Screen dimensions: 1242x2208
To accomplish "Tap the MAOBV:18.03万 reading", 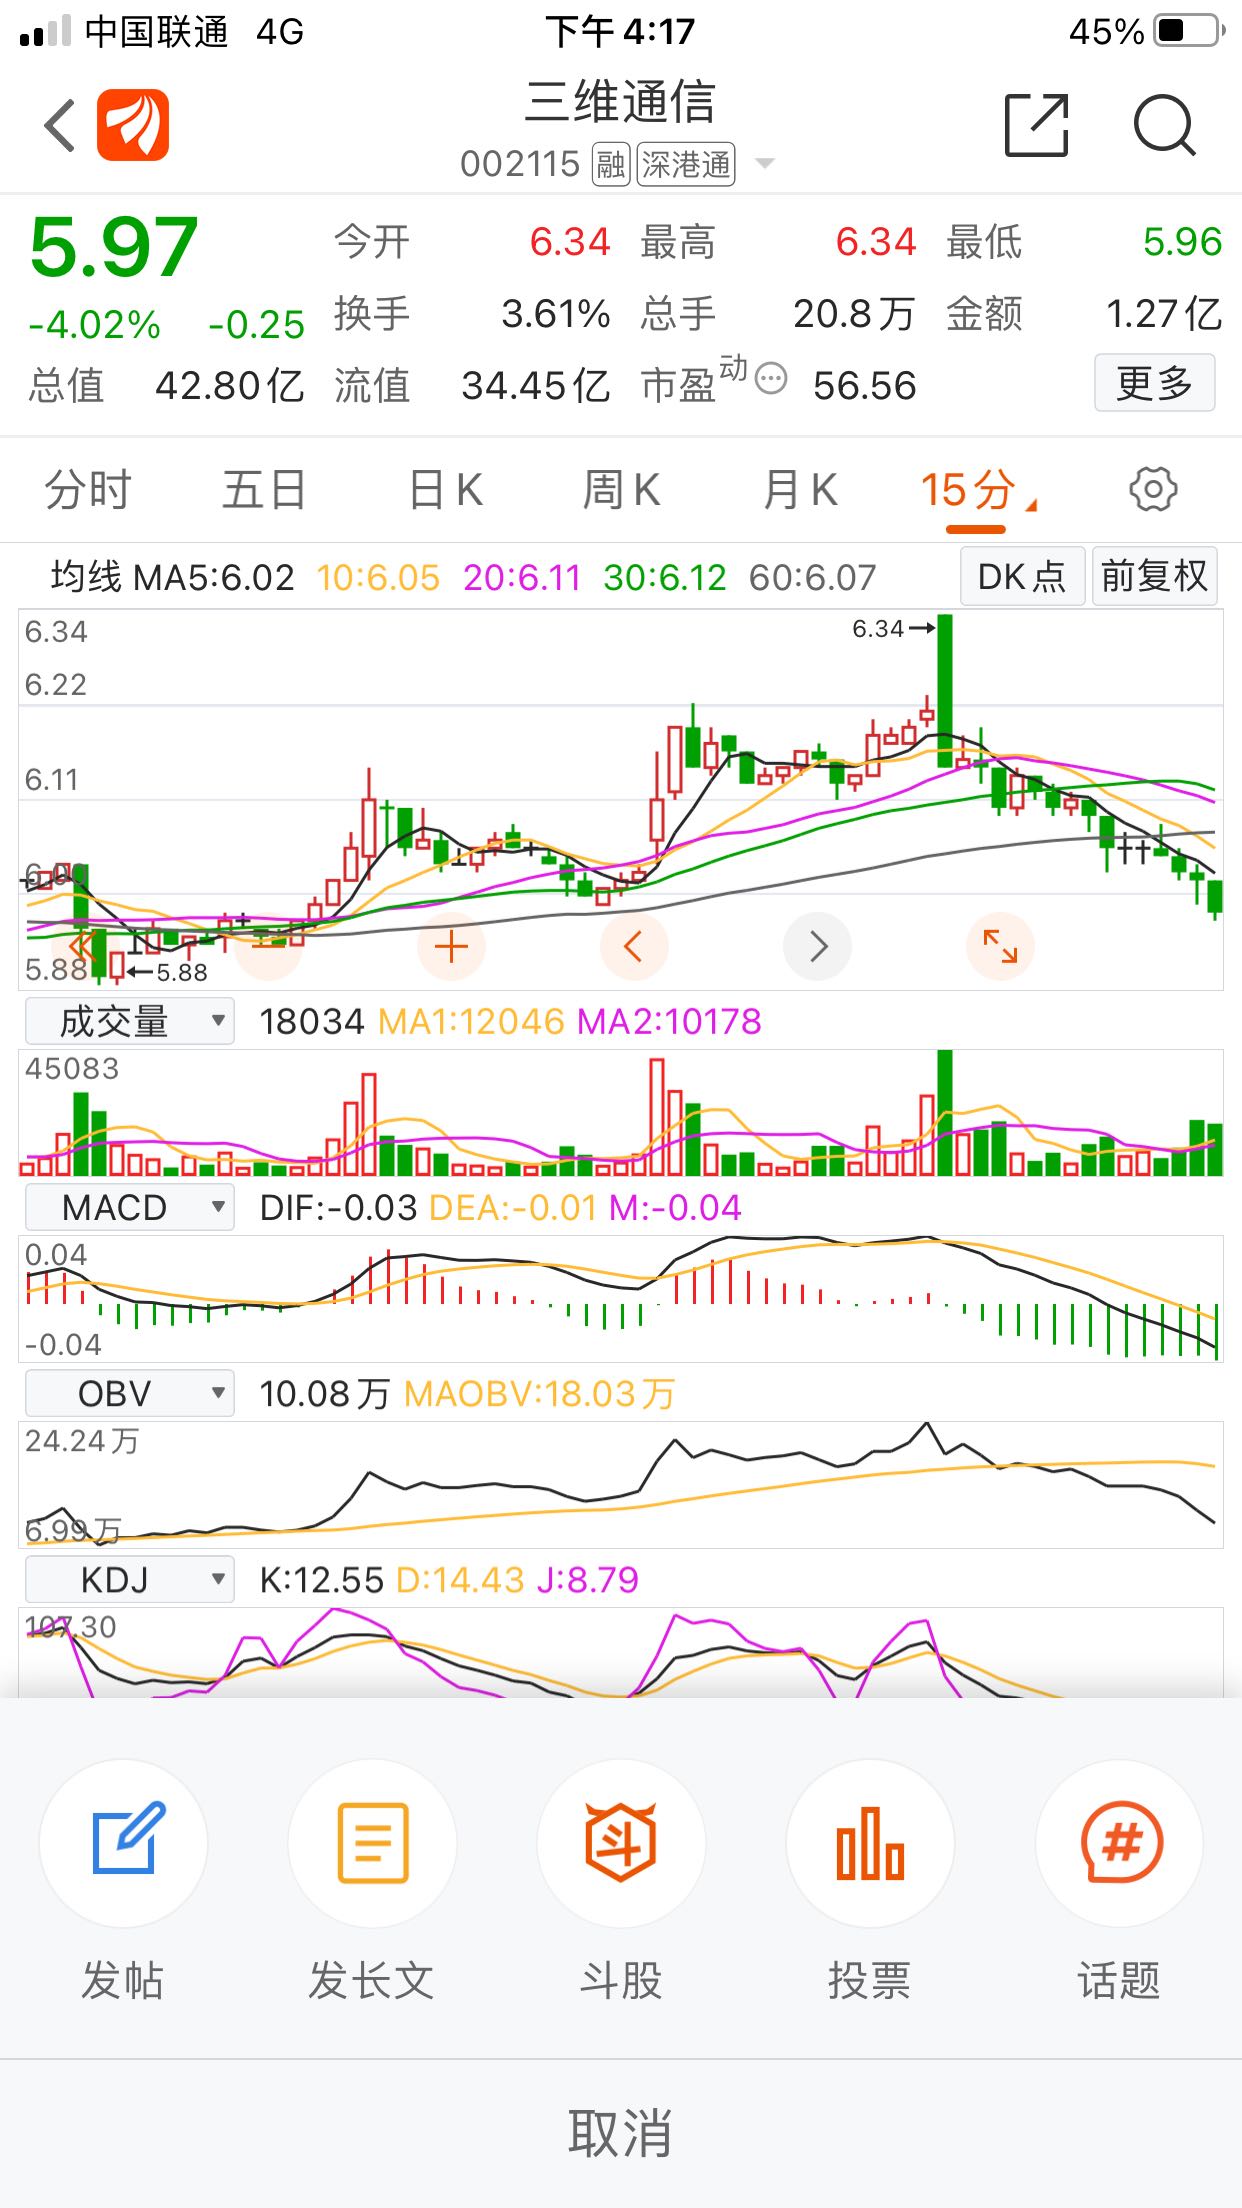I will pyautogui.click(x=540, y=1394).
